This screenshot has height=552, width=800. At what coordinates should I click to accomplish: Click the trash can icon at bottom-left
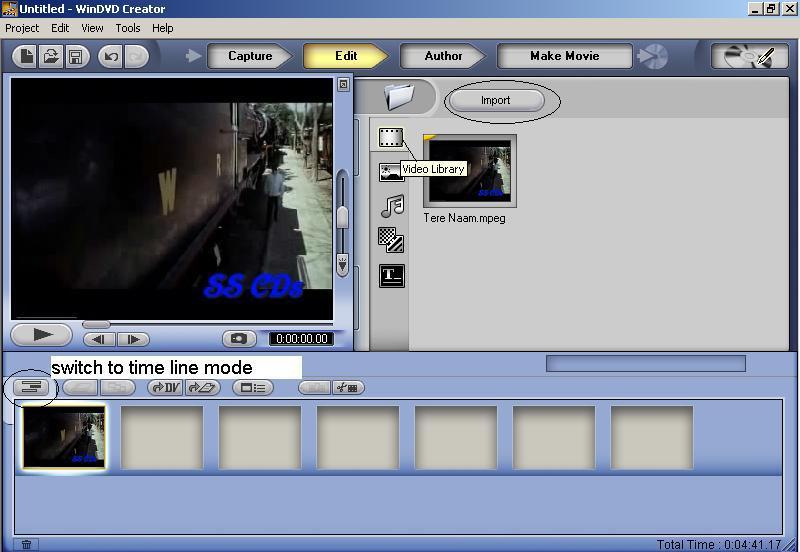click(26, 544)
